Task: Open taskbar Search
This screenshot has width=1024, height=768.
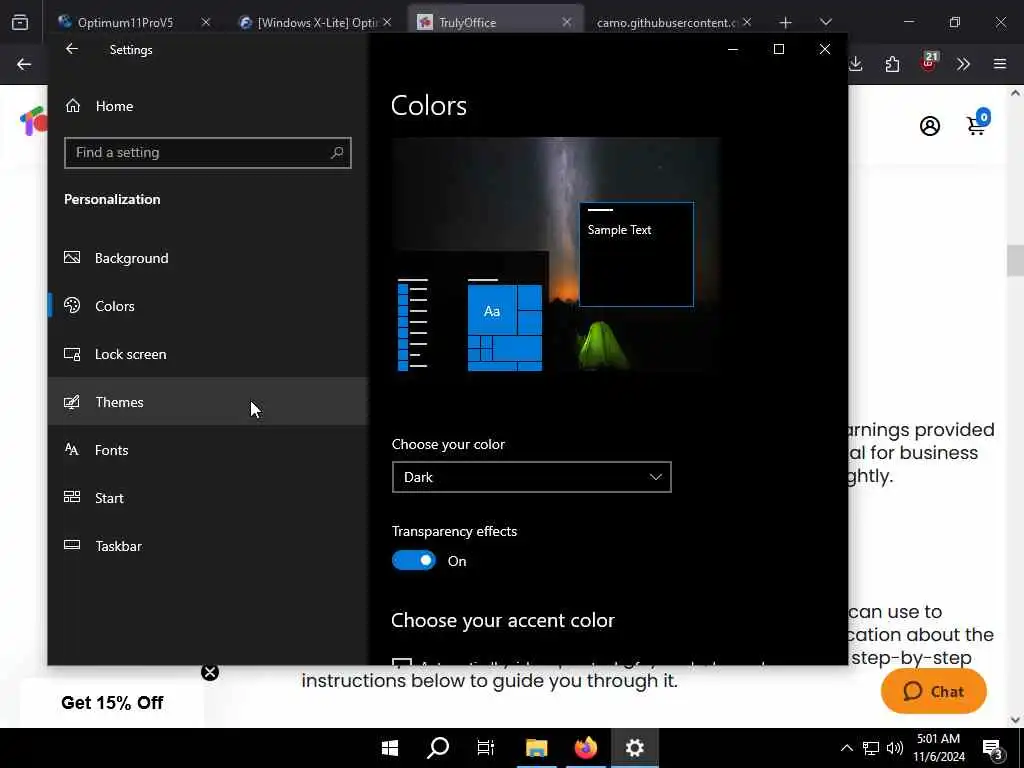Action: [x=438, y=748]
